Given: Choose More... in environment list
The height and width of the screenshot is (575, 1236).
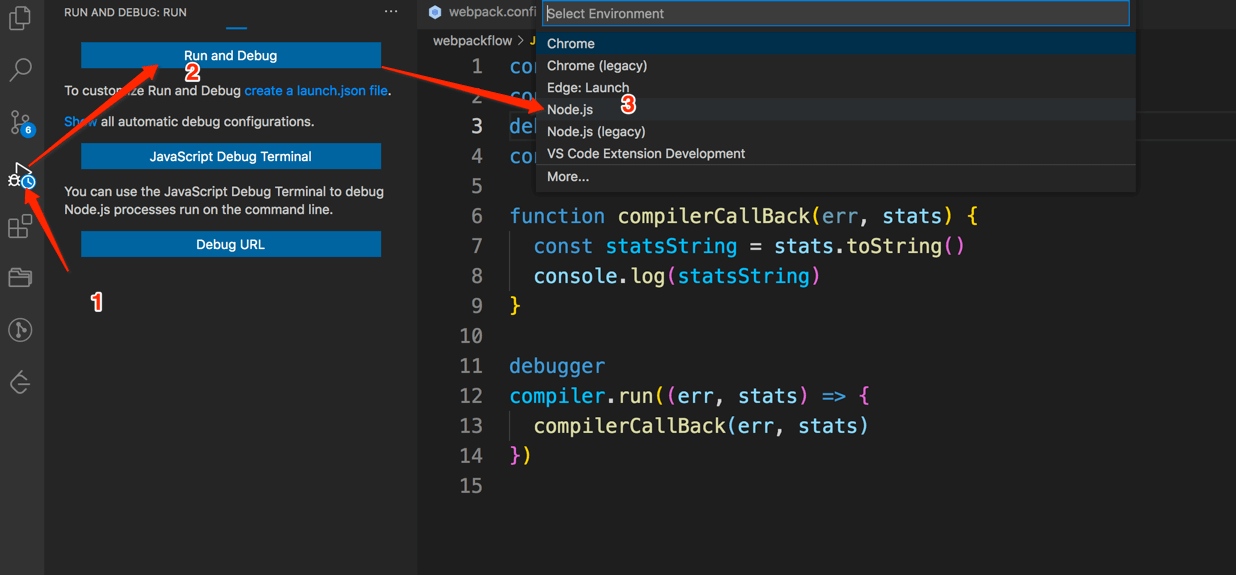Looking at the screenshot, I should pos(568,177).
